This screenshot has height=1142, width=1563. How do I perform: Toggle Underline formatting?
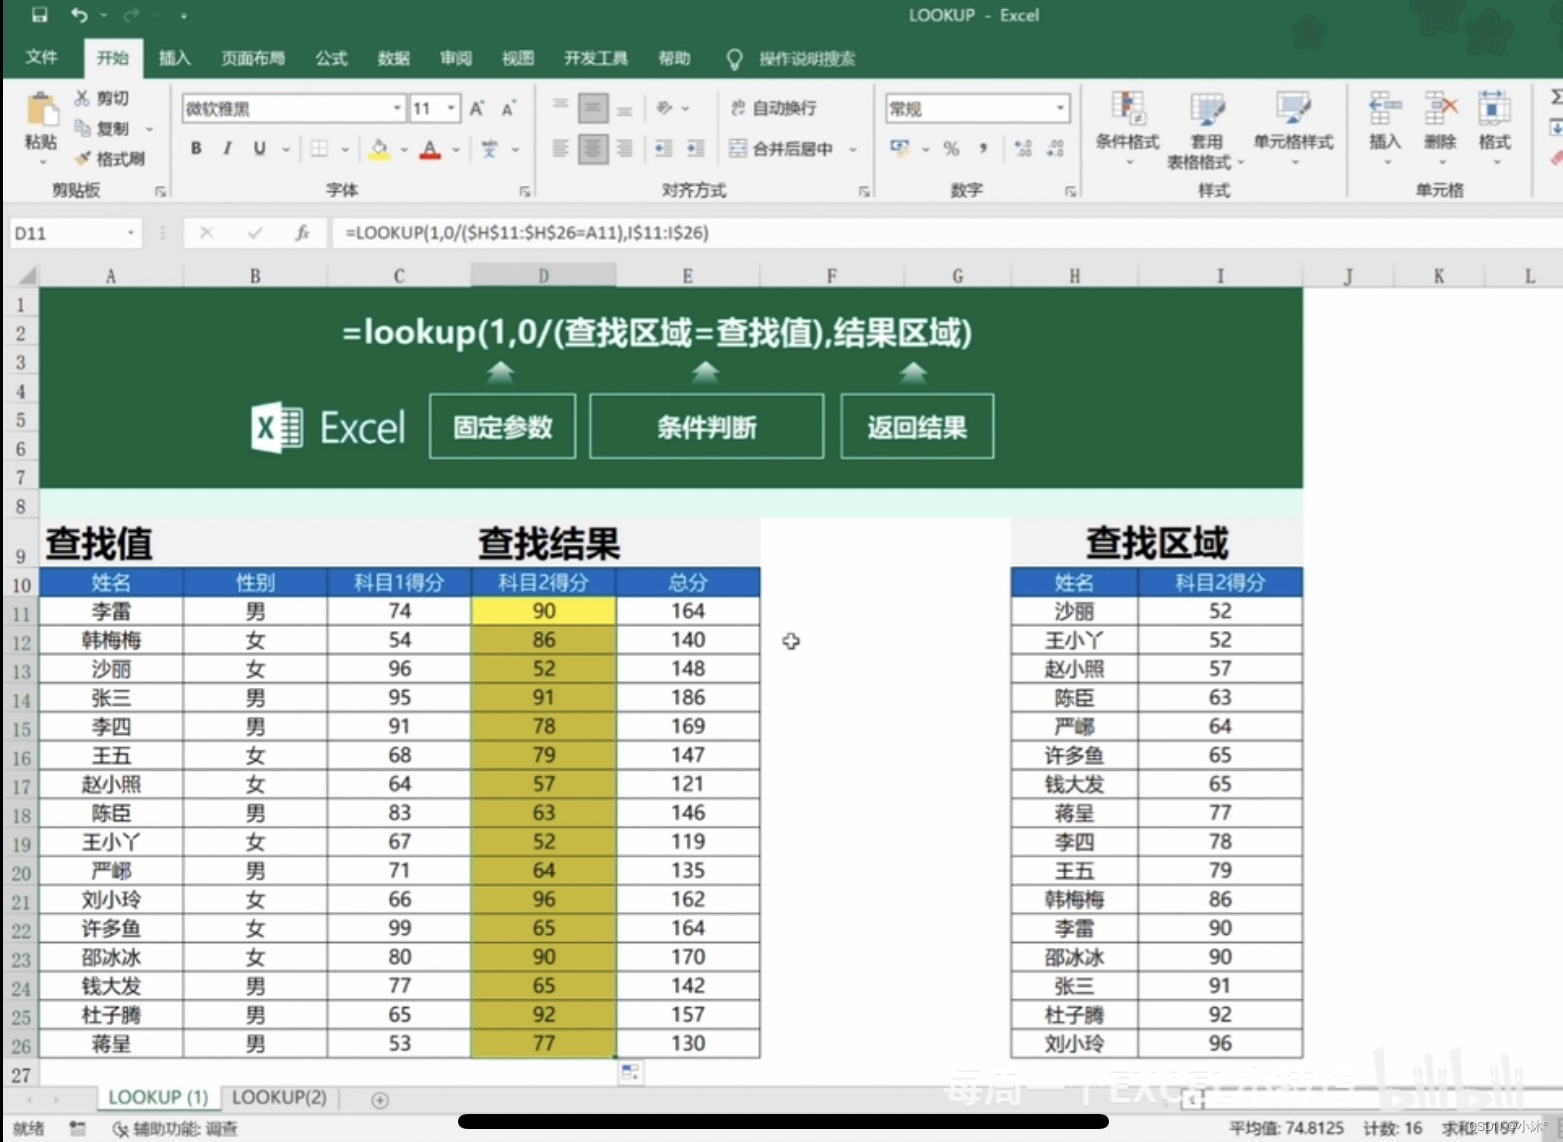(260, 149)
